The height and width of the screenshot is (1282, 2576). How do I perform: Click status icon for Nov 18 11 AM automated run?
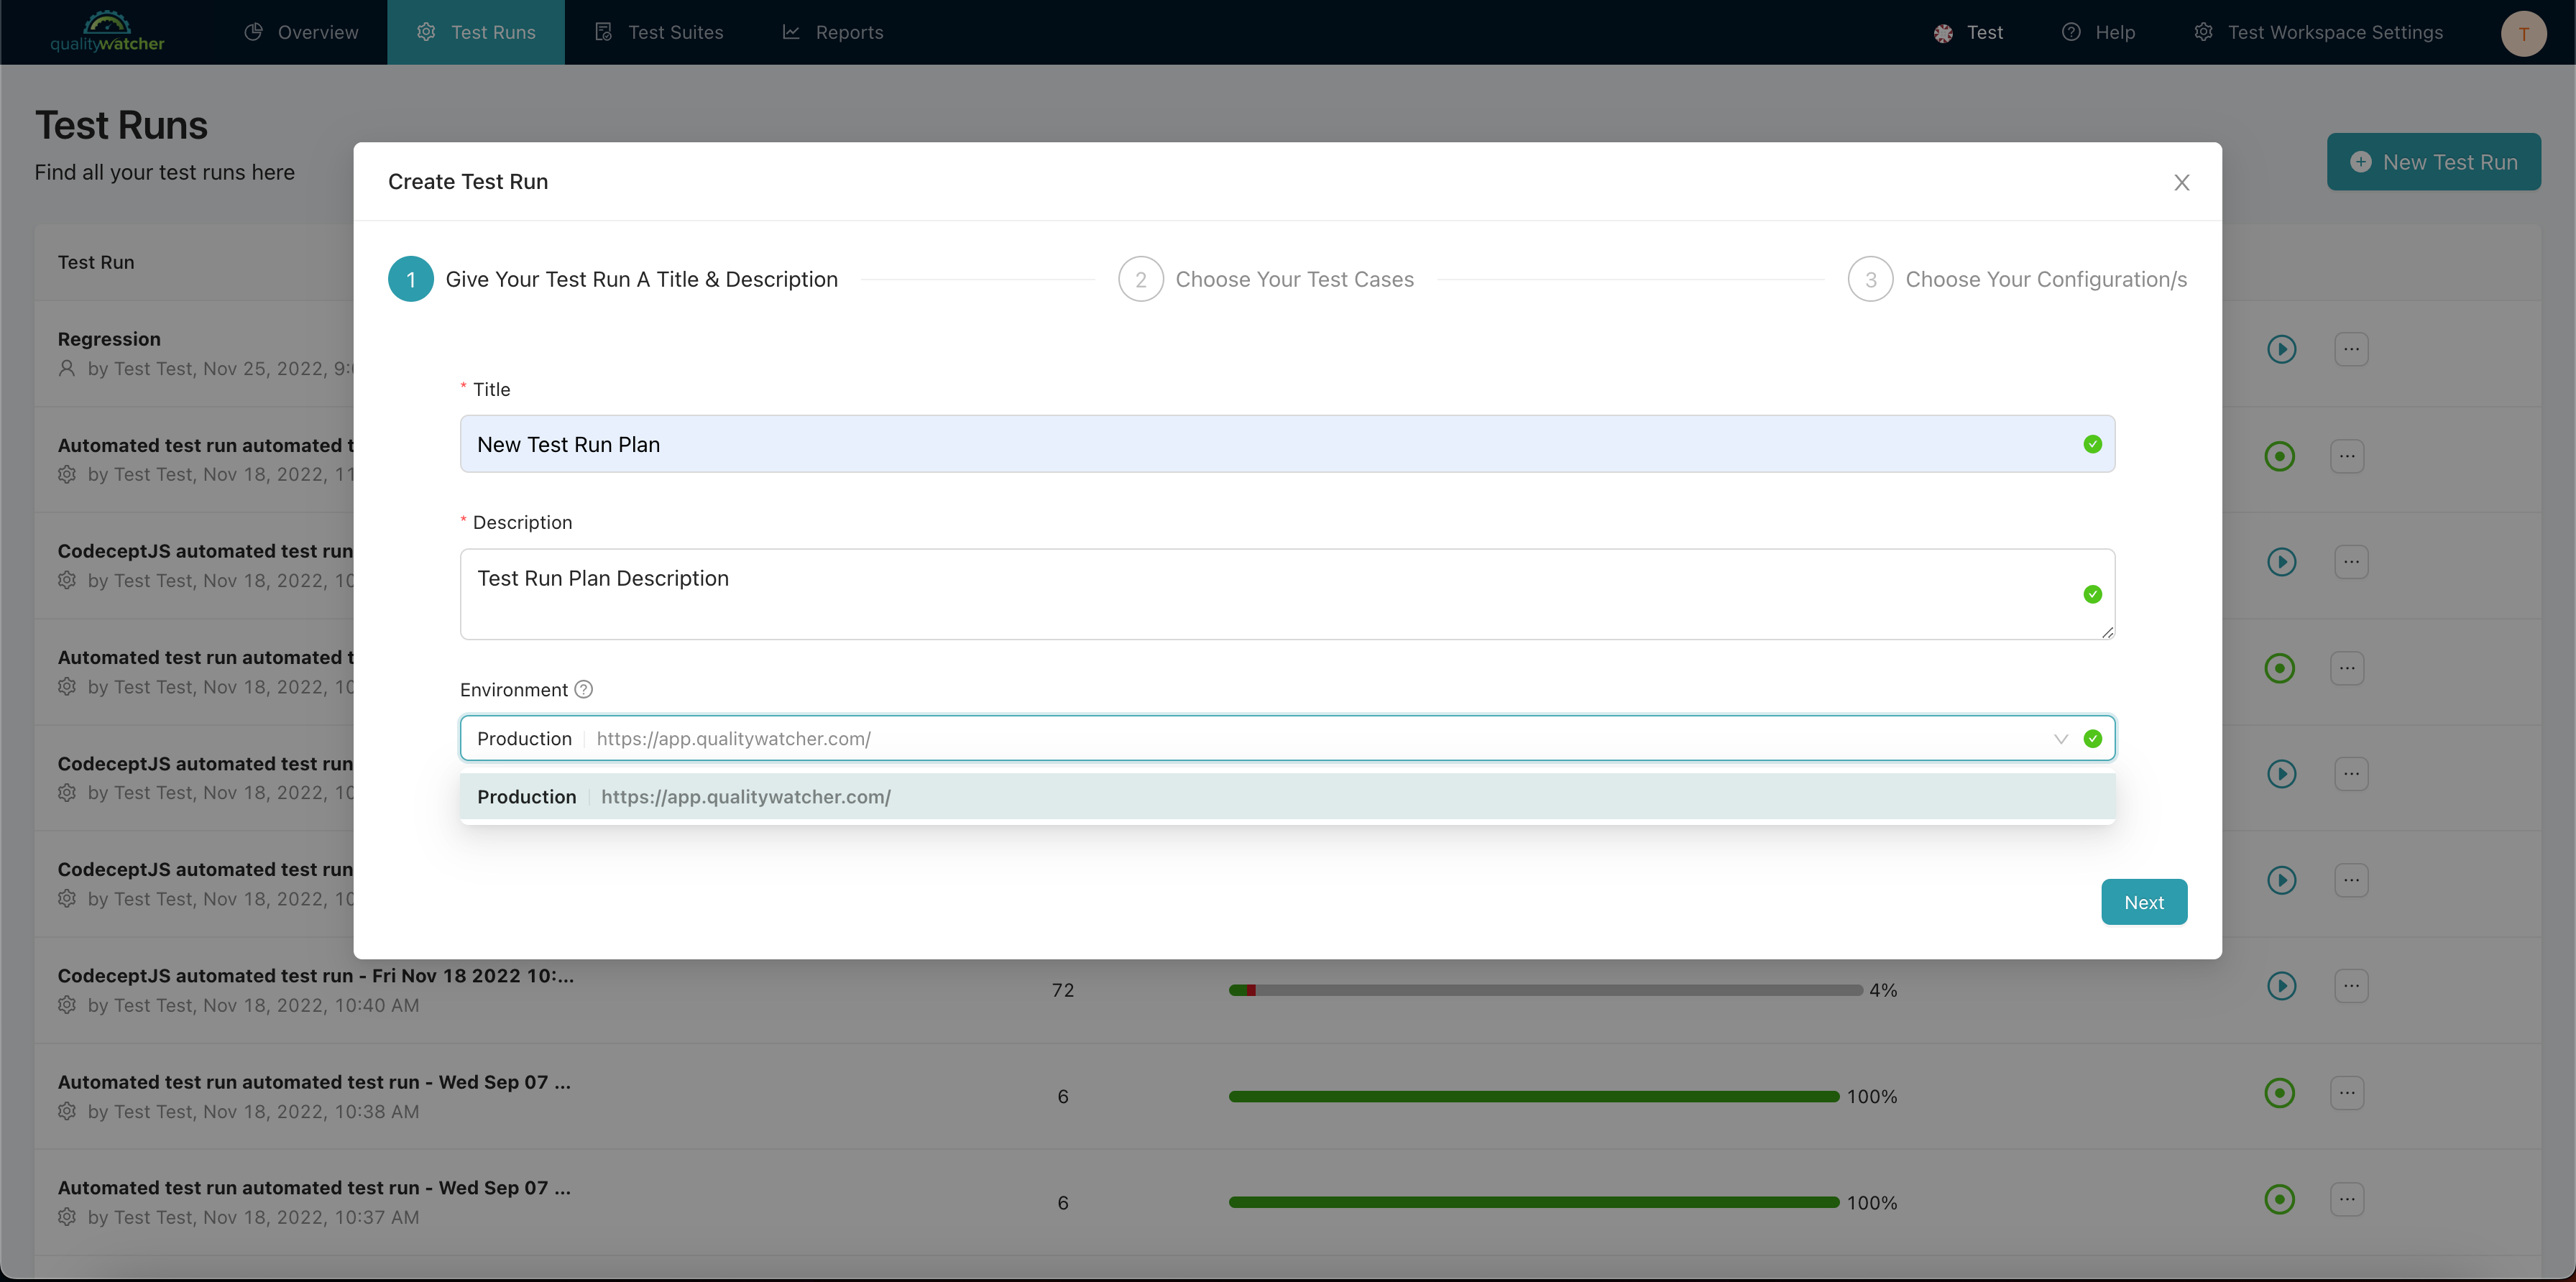[x=2279, y=456]
